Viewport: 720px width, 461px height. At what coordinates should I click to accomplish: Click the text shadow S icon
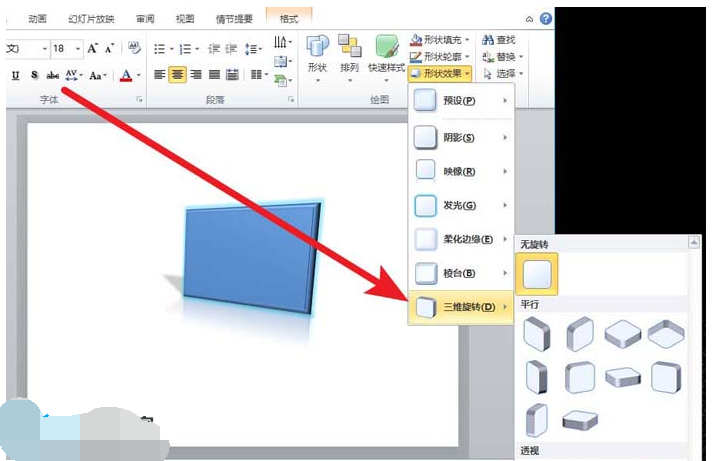tap(34, 75)
